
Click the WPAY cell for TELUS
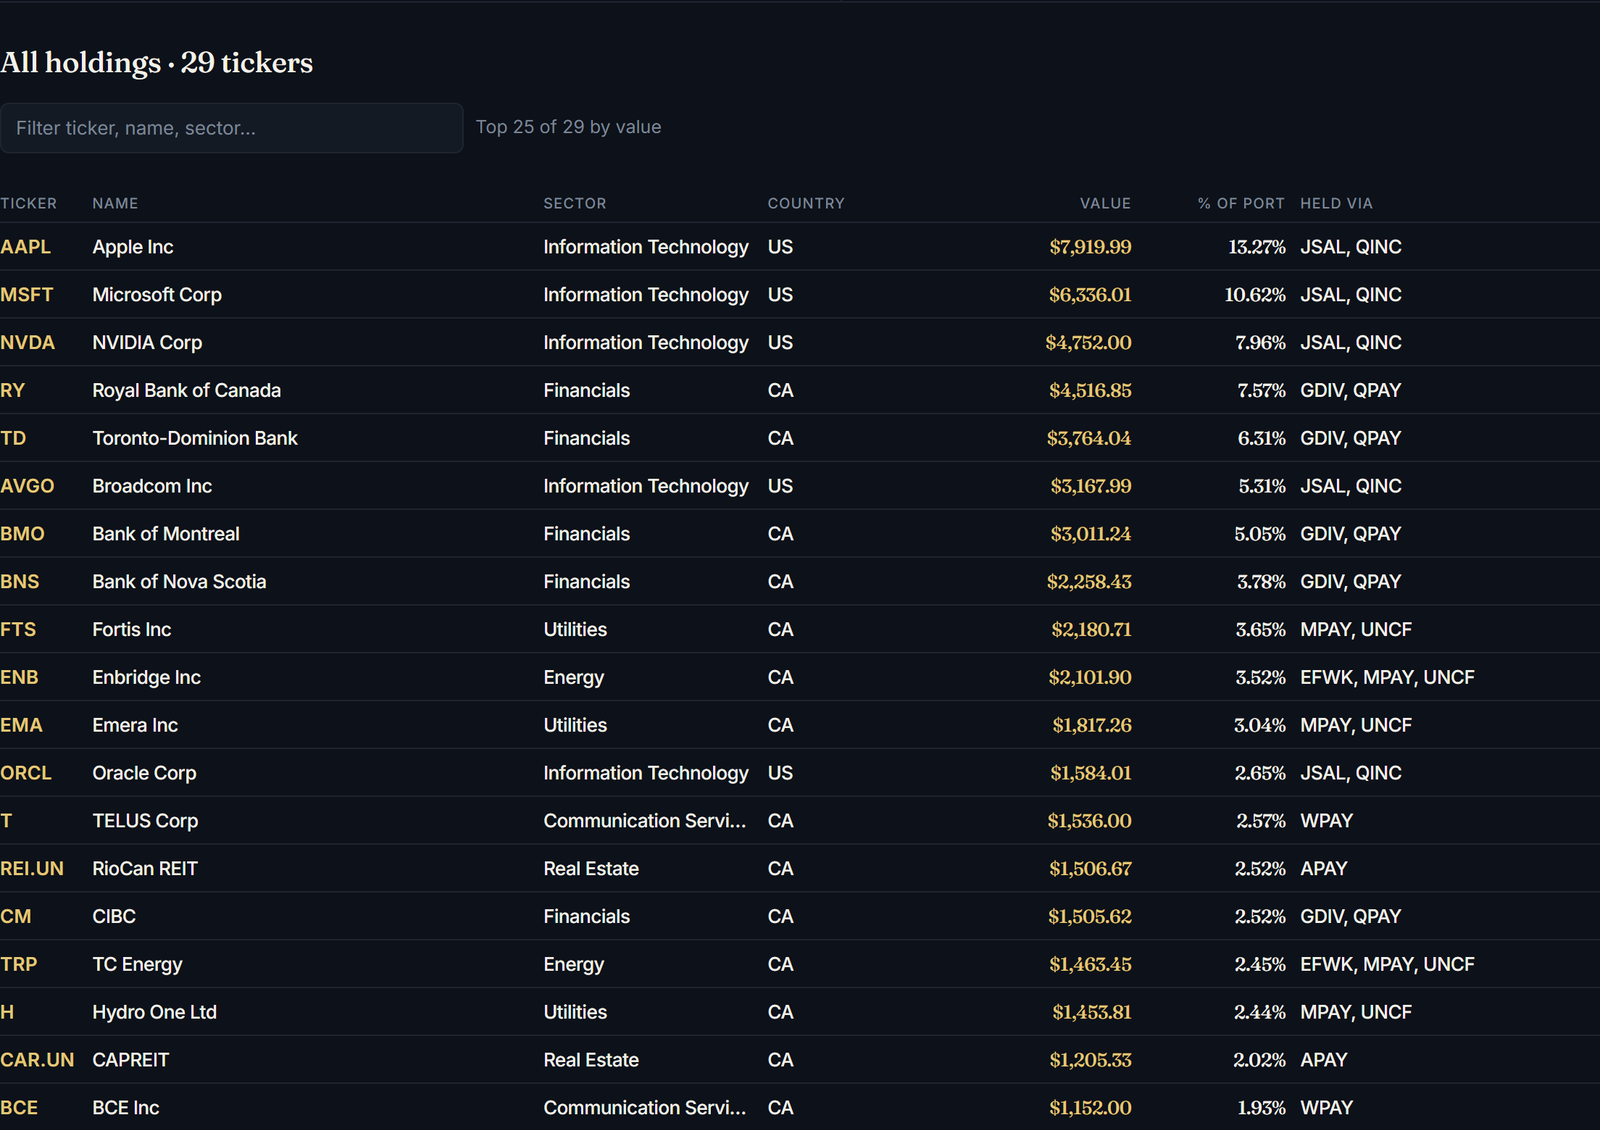tap(1326, 821)
